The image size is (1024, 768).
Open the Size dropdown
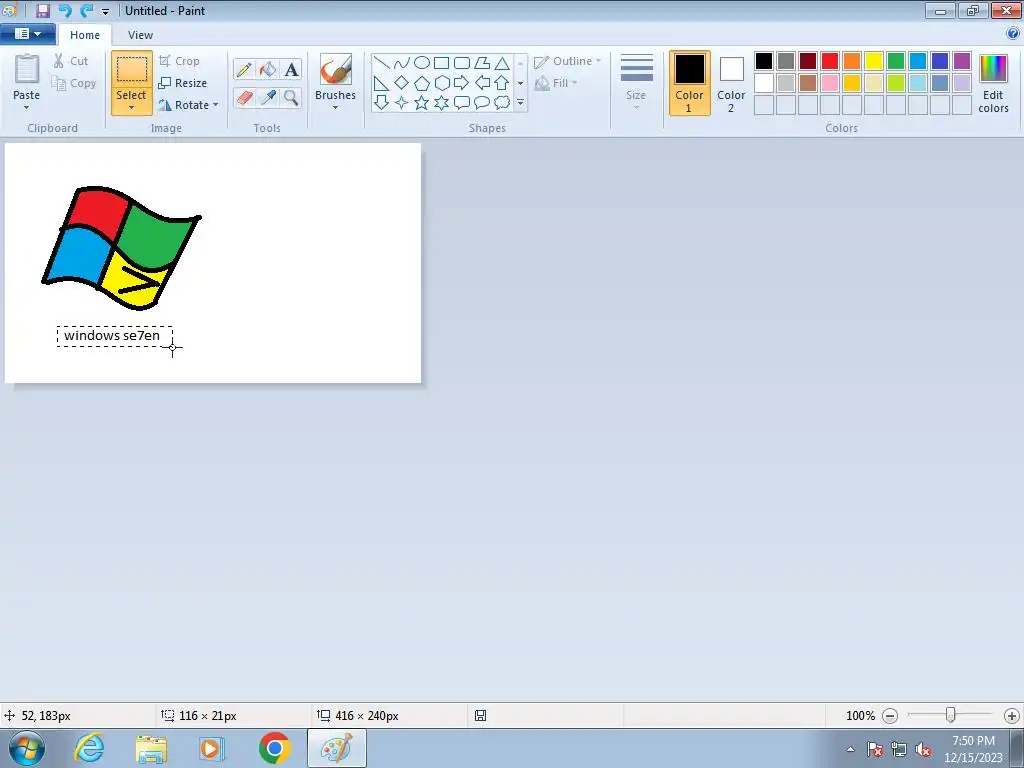tap(636, 83)
